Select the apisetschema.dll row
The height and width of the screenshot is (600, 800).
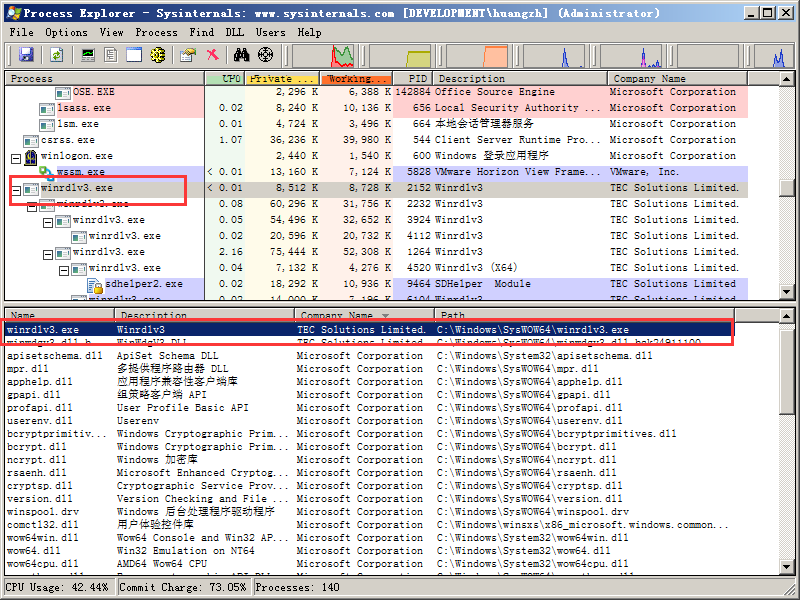click(x=370, y=356)
